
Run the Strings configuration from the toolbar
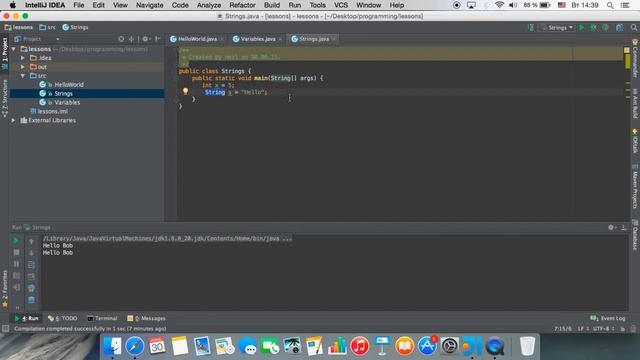581,27
